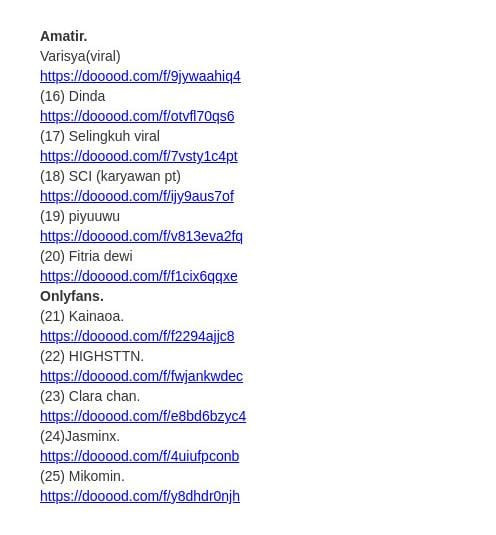Open the link ending in f2294ajjc8
The width and height of the screenshot is (496, 535).
click(137, 336)
